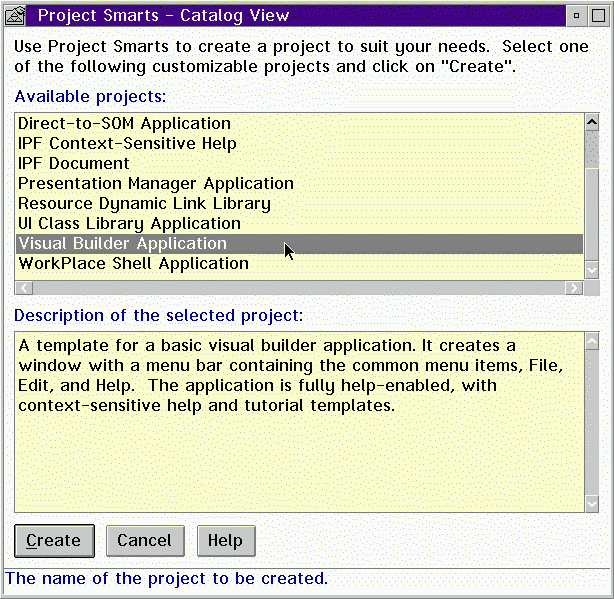Click description box scroll down arrow

pos(592,503)
